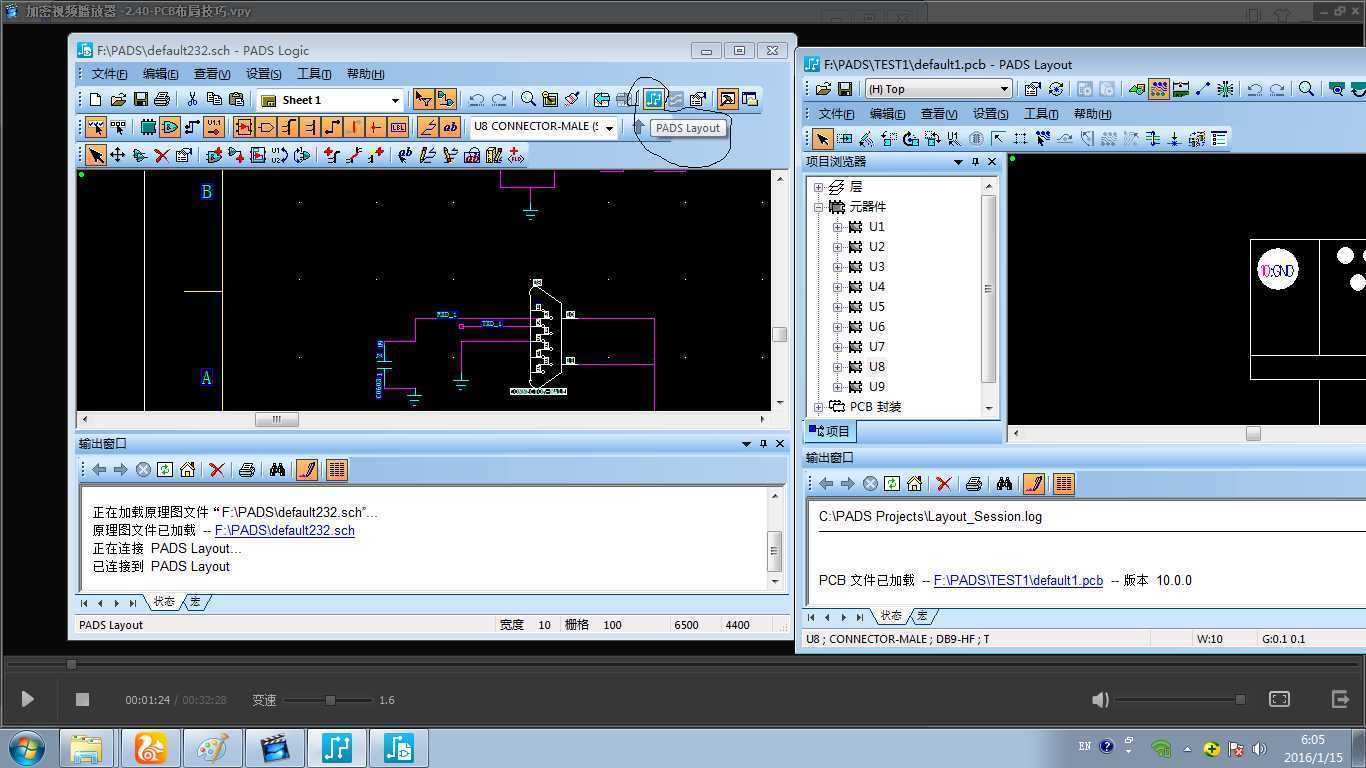
Task: Open 项目浏览器 panel dropdown arrow
Action: tap(958, 162)
